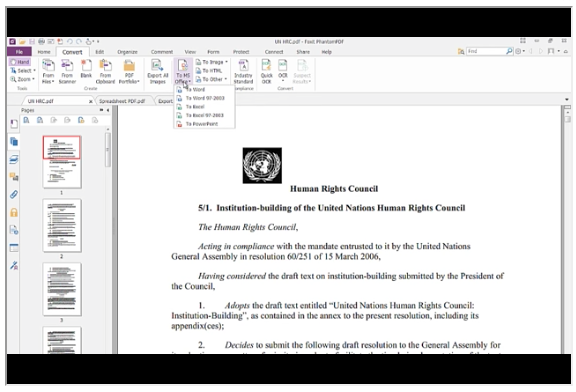This screenshot has height=392, width=576.
Task: Click the Pages panel thumbnail scrollbar
Action: click(108, 150)
